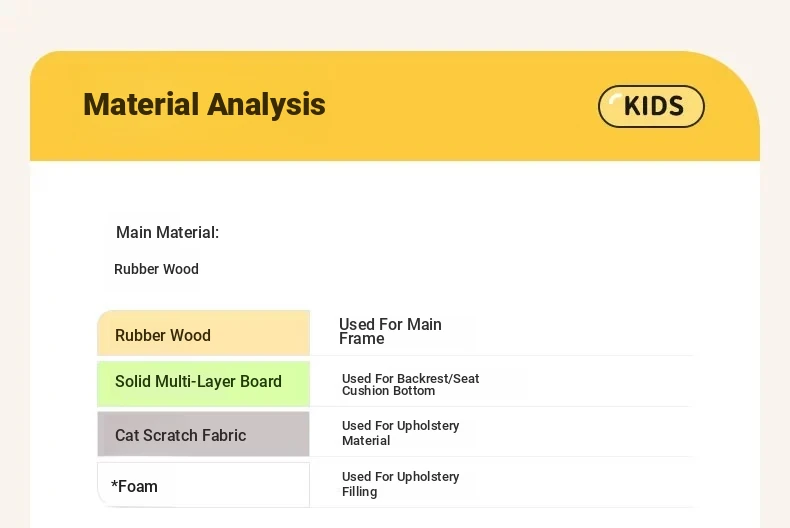The width and height of the screenshot is (790, 528).
Task: Select the white Foam cell
Action: tap(203, 486)
